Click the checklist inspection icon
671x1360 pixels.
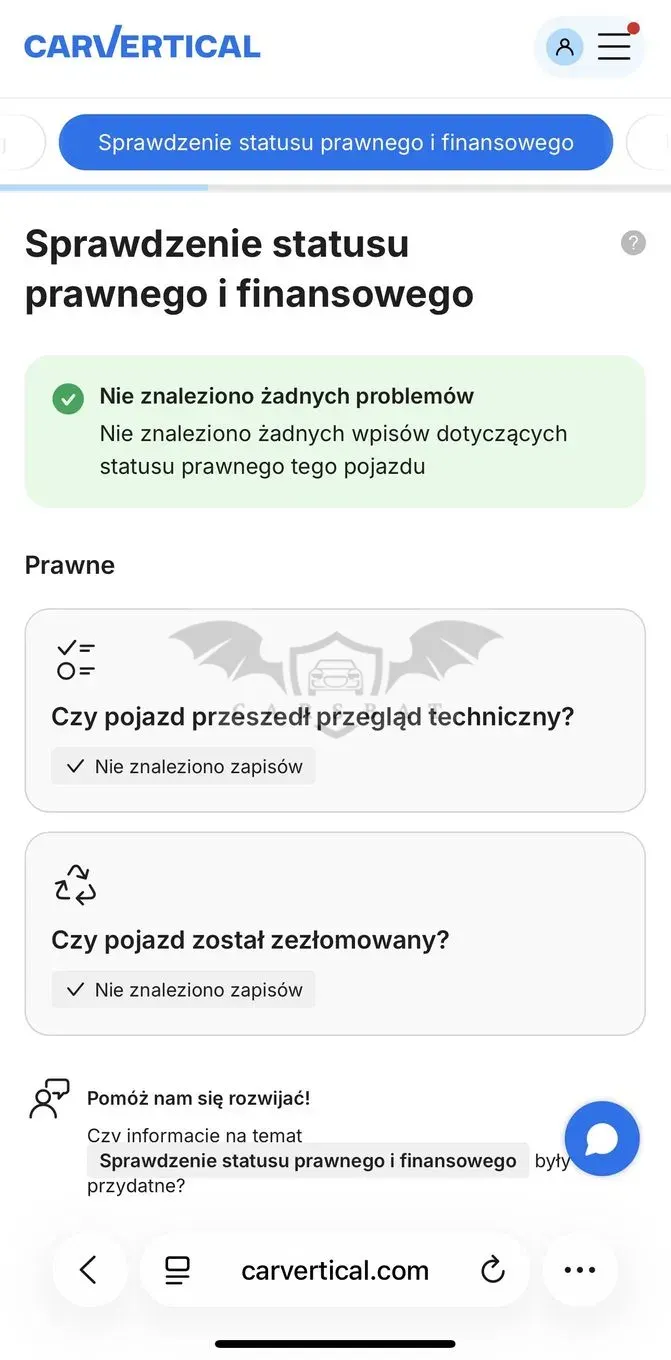coord(76,661)
